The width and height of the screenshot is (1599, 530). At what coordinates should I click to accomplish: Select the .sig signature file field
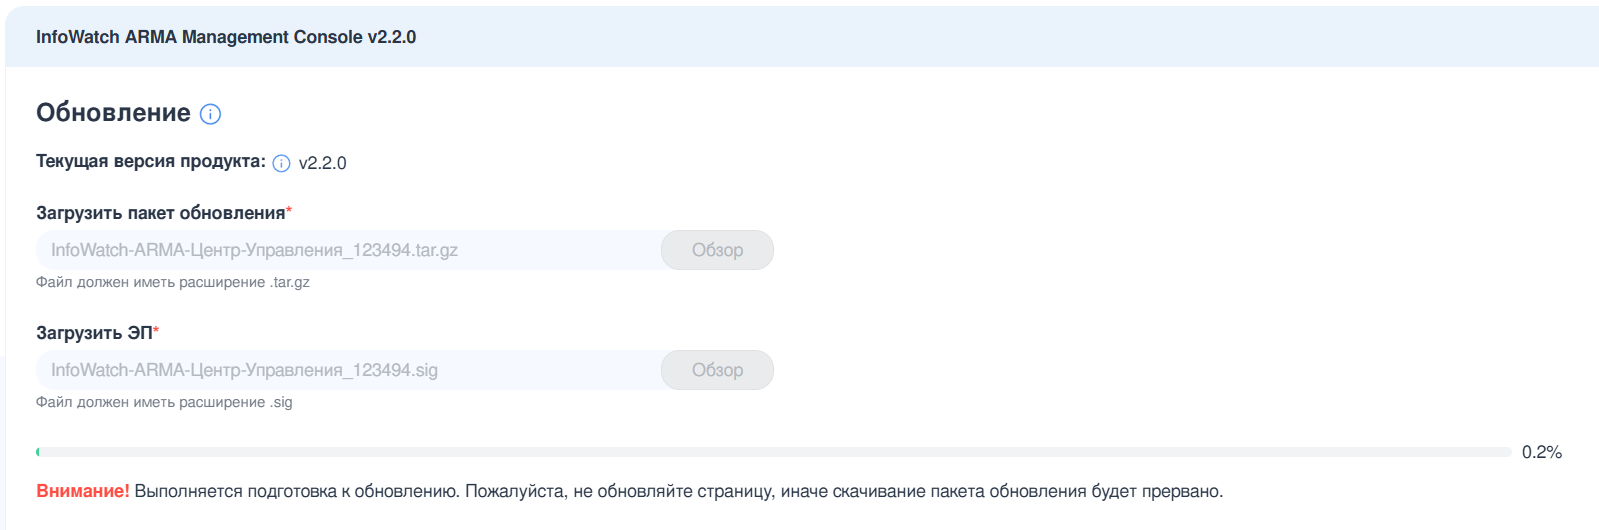tap(349, 370)
